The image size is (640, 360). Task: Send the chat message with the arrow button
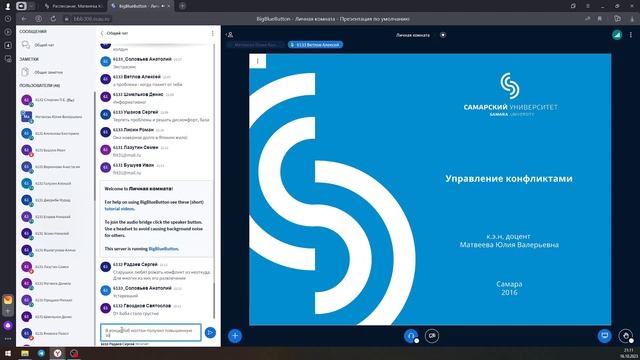tap(210, 333)
